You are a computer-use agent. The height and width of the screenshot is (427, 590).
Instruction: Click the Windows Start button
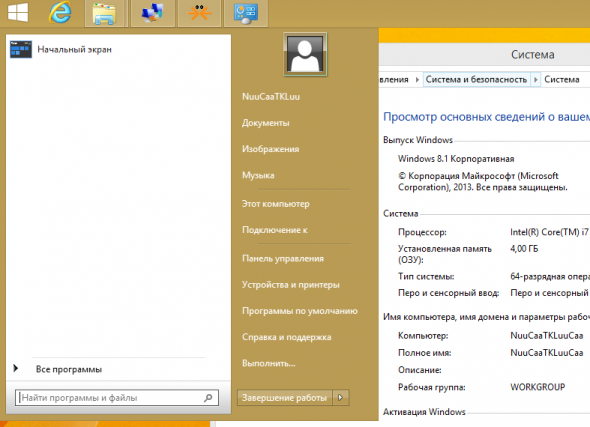coord(18,12)
